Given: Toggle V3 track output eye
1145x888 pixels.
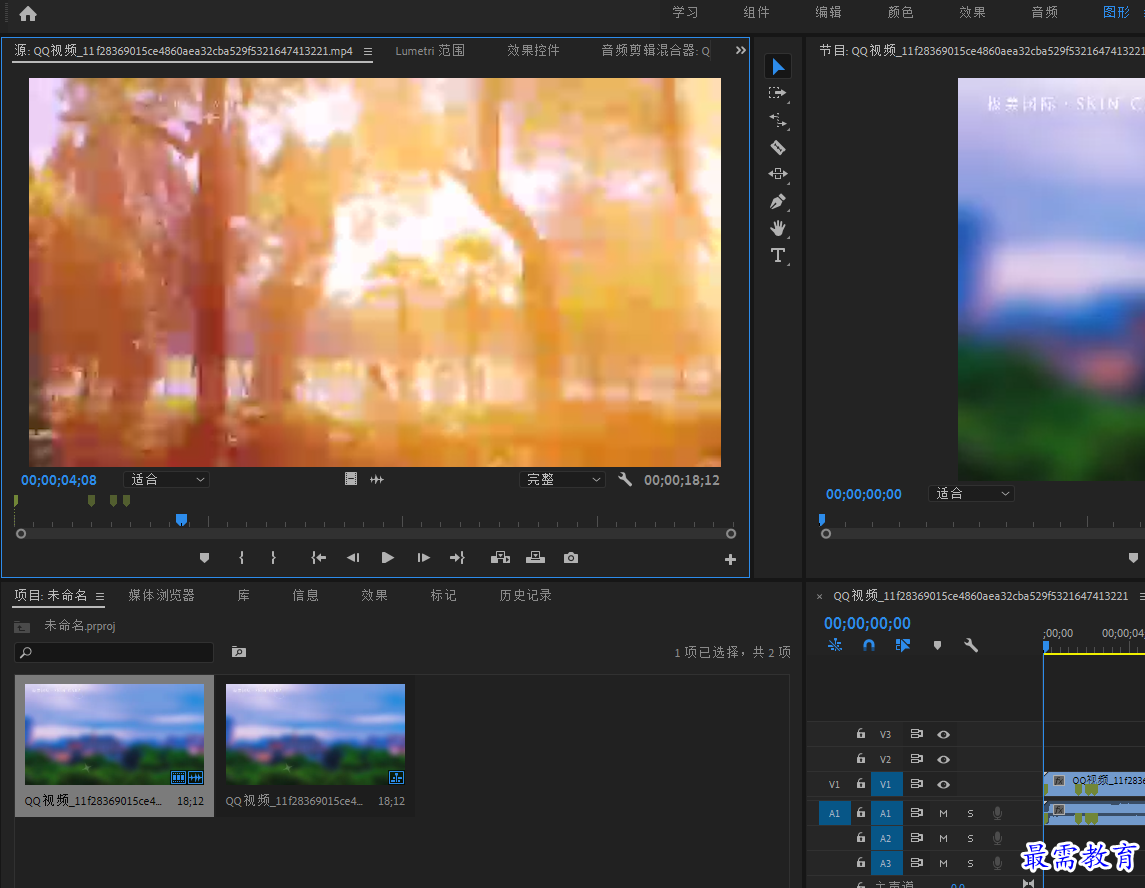Looking at the screenshot, I should coord(943,735).
